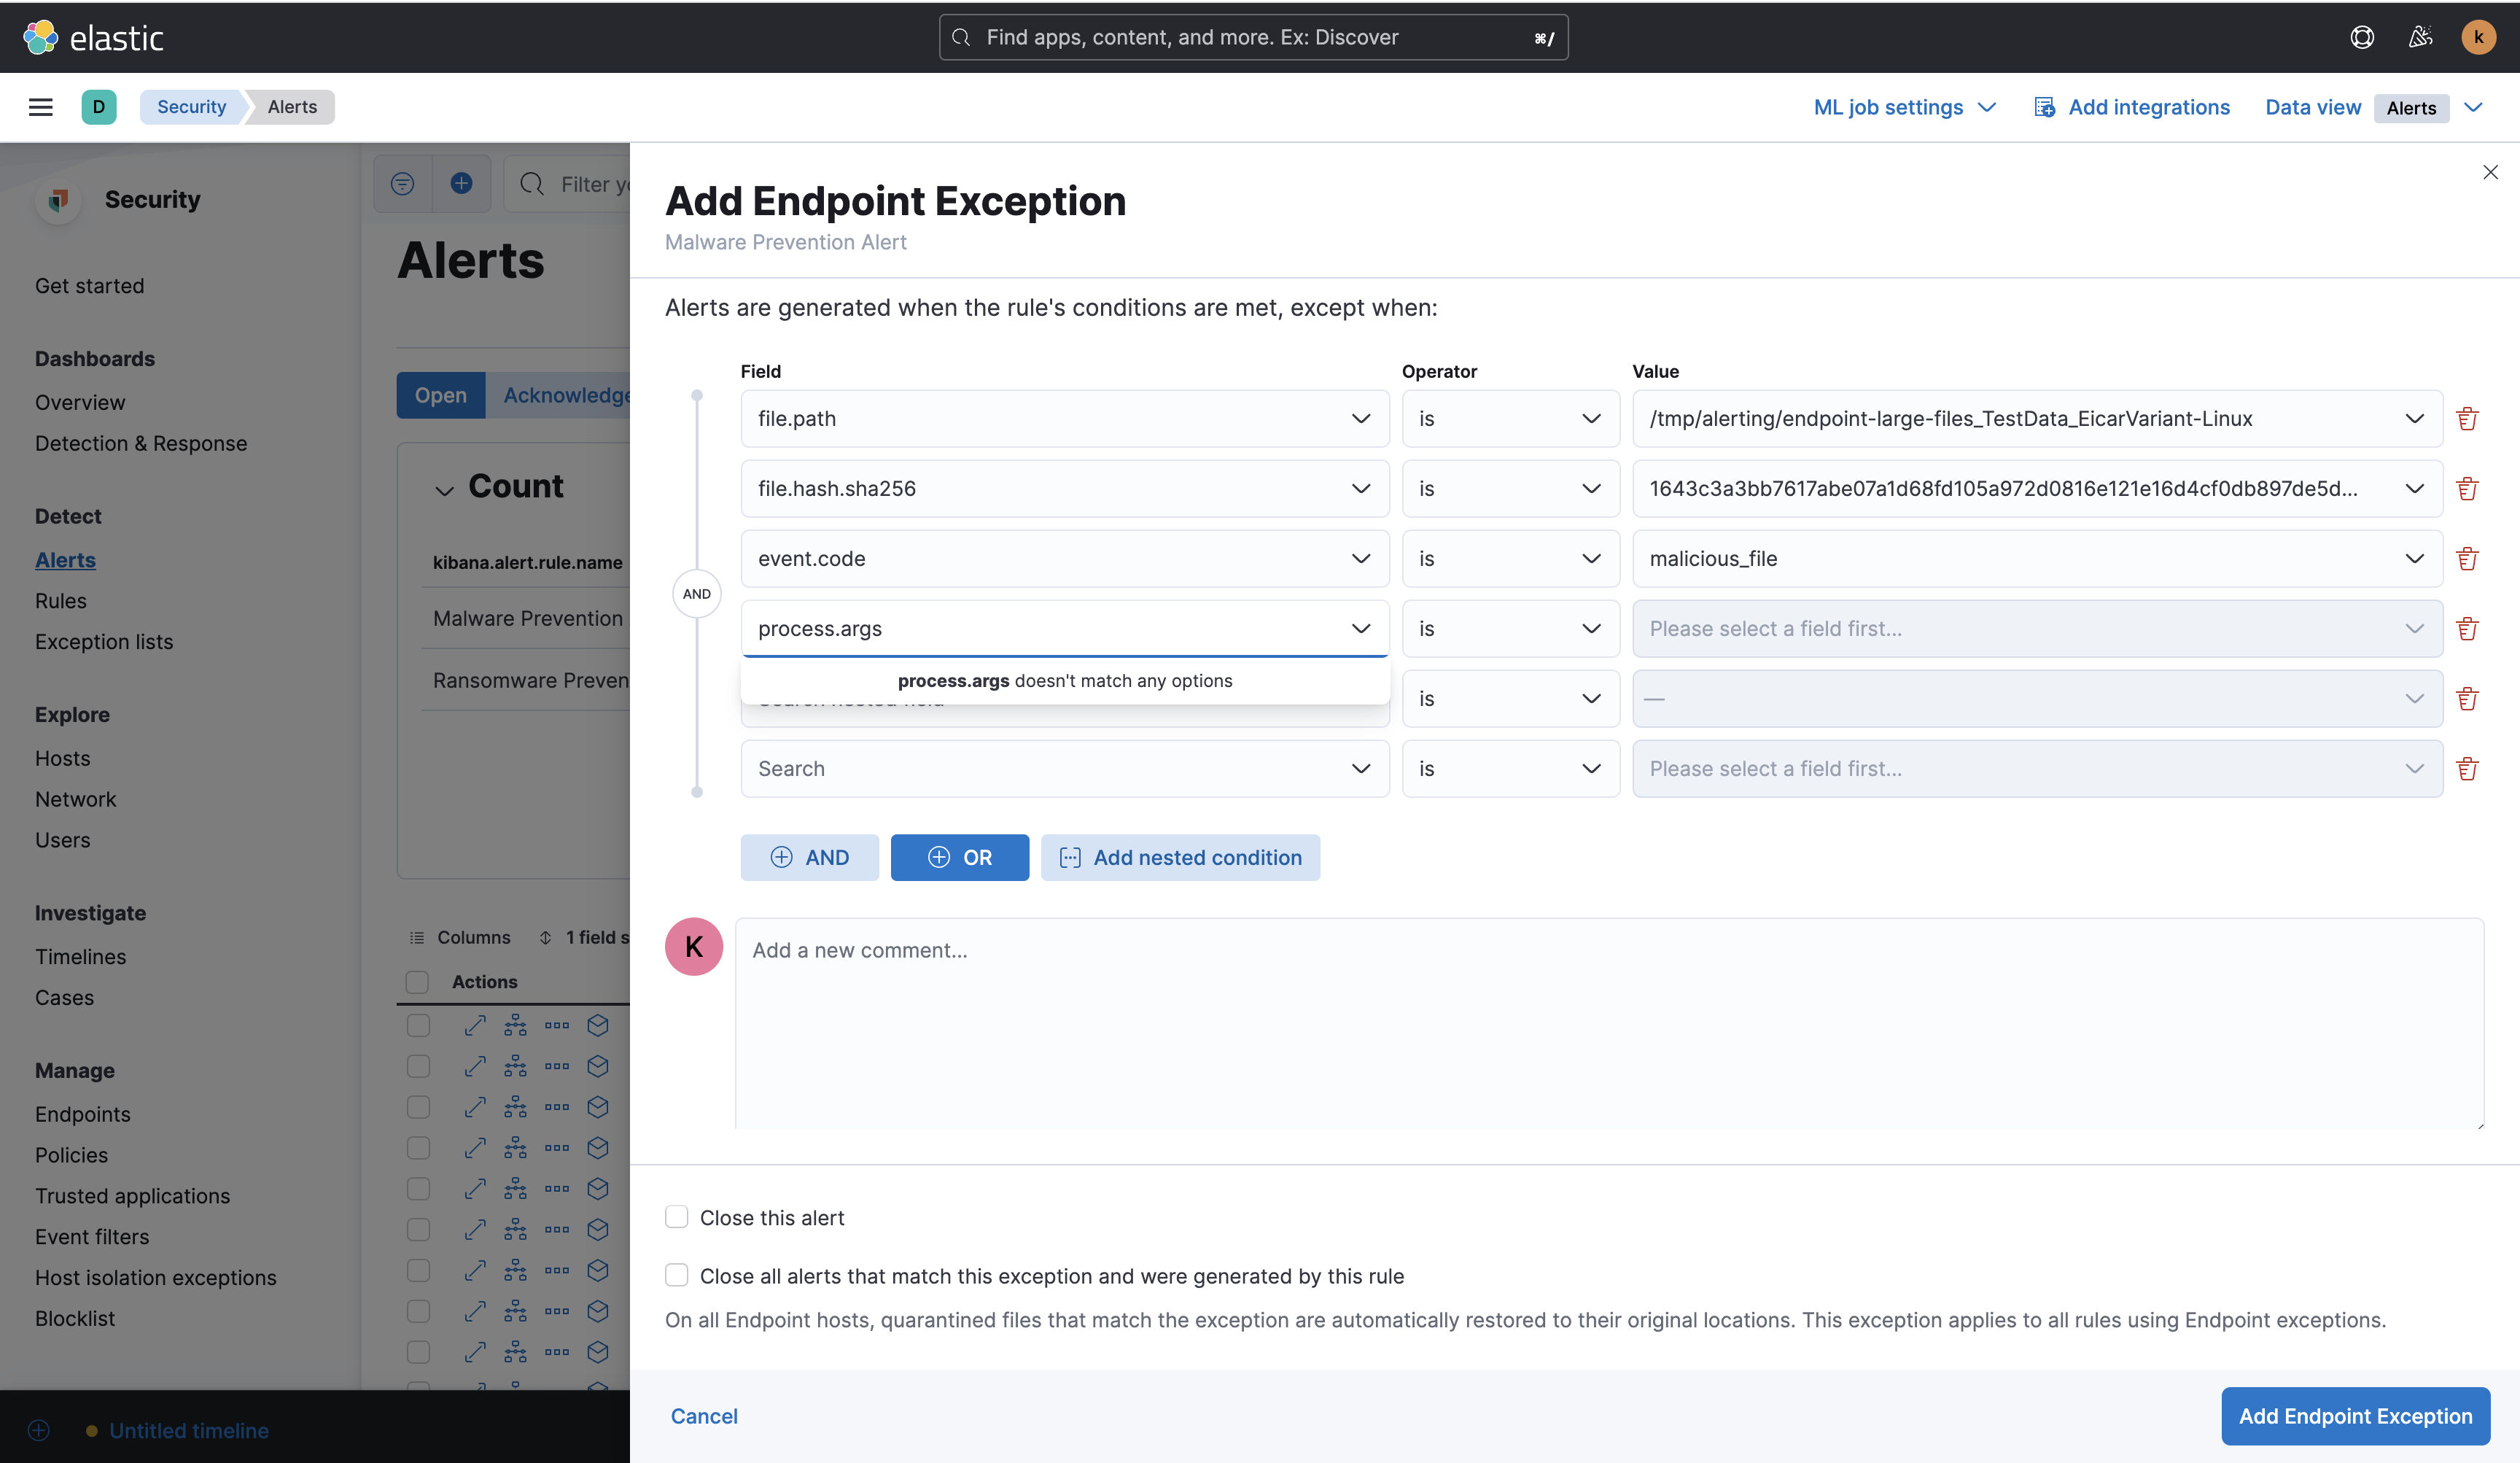Open ML job settings
2520x1463 pixels.
pyautogui.click(x=1889, y=107)
